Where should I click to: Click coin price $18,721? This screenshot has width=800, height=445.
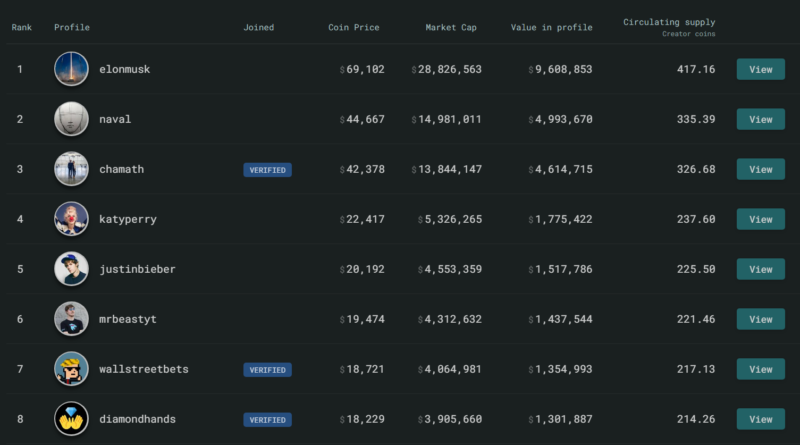(x=362, y=369)
